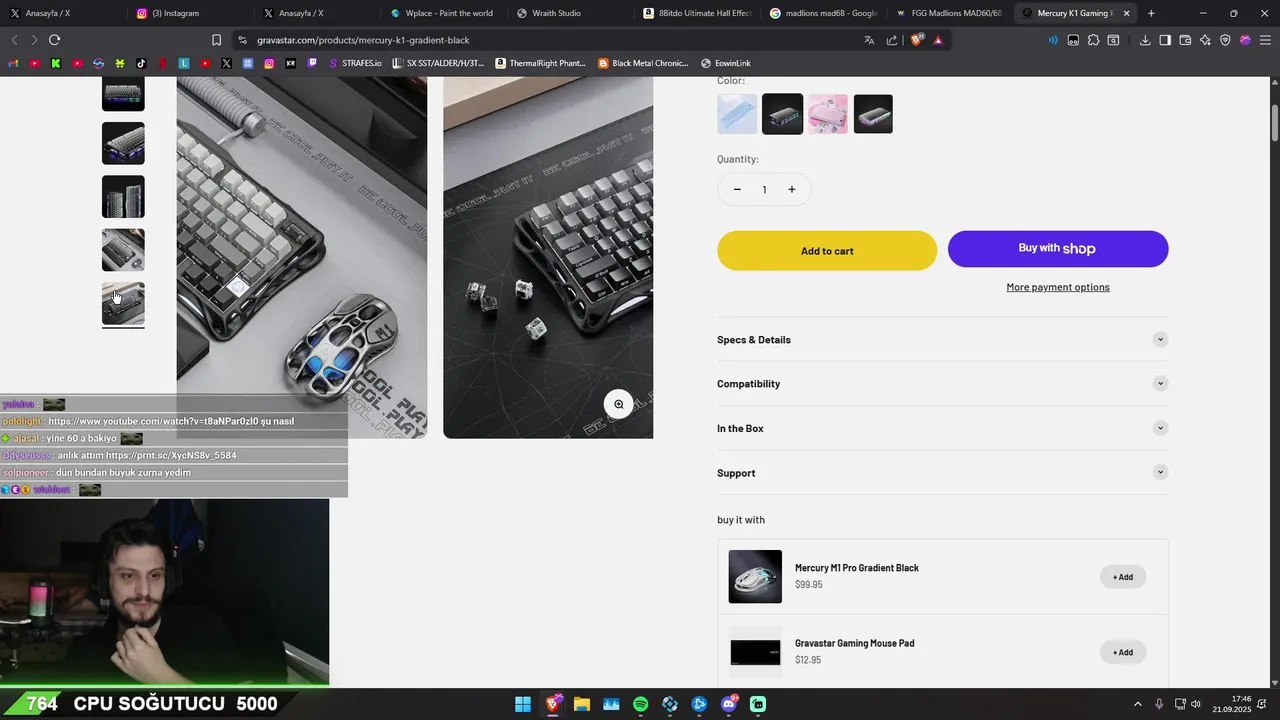1280x720 pixels.
Task: Open the extensions puzzle icon
Action: click(x=1093, y=40)
